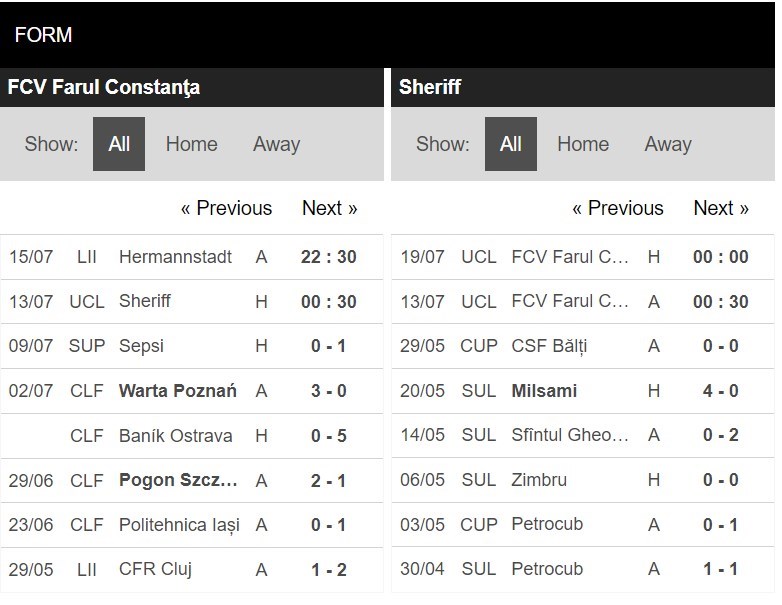
Task: Go to Next matches in Farul panel
Action: tap(330, 208)
